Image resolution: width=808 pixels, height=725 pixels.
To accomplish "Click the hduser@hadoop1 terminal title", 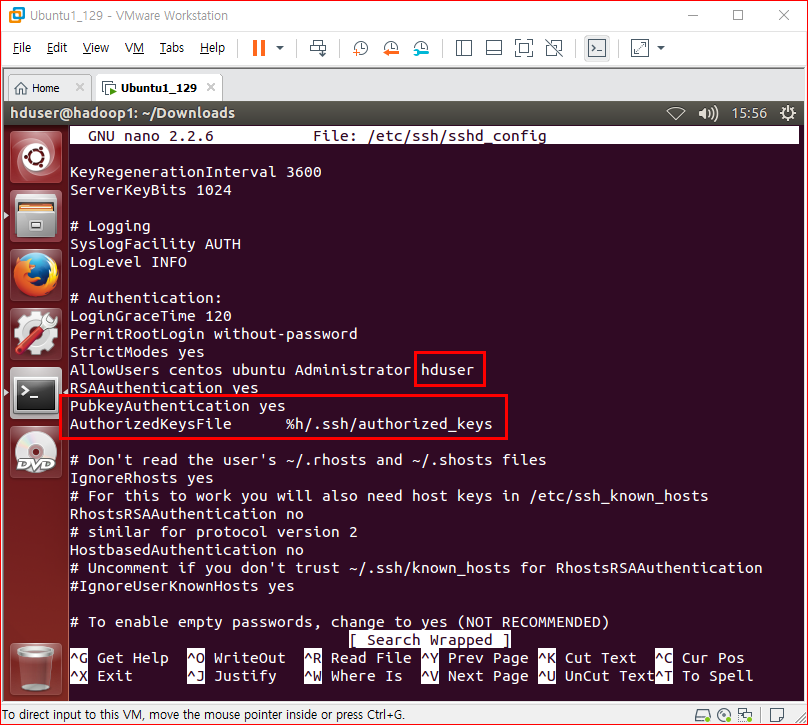I will pos(123,113).
